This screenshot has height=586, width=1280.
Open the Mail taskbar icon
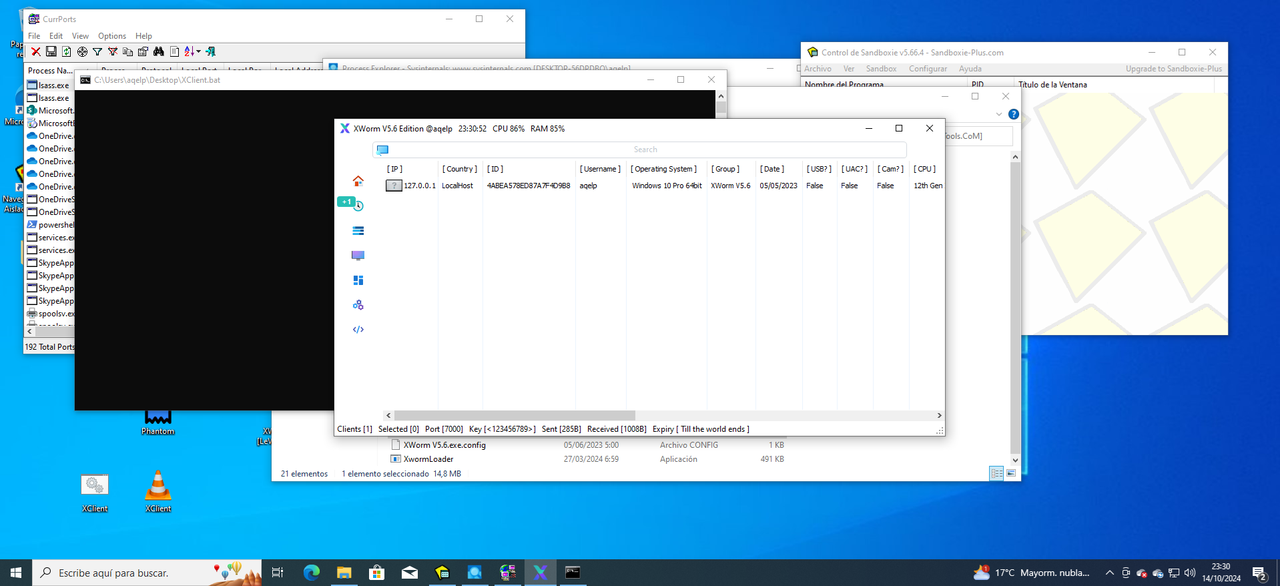409,572
